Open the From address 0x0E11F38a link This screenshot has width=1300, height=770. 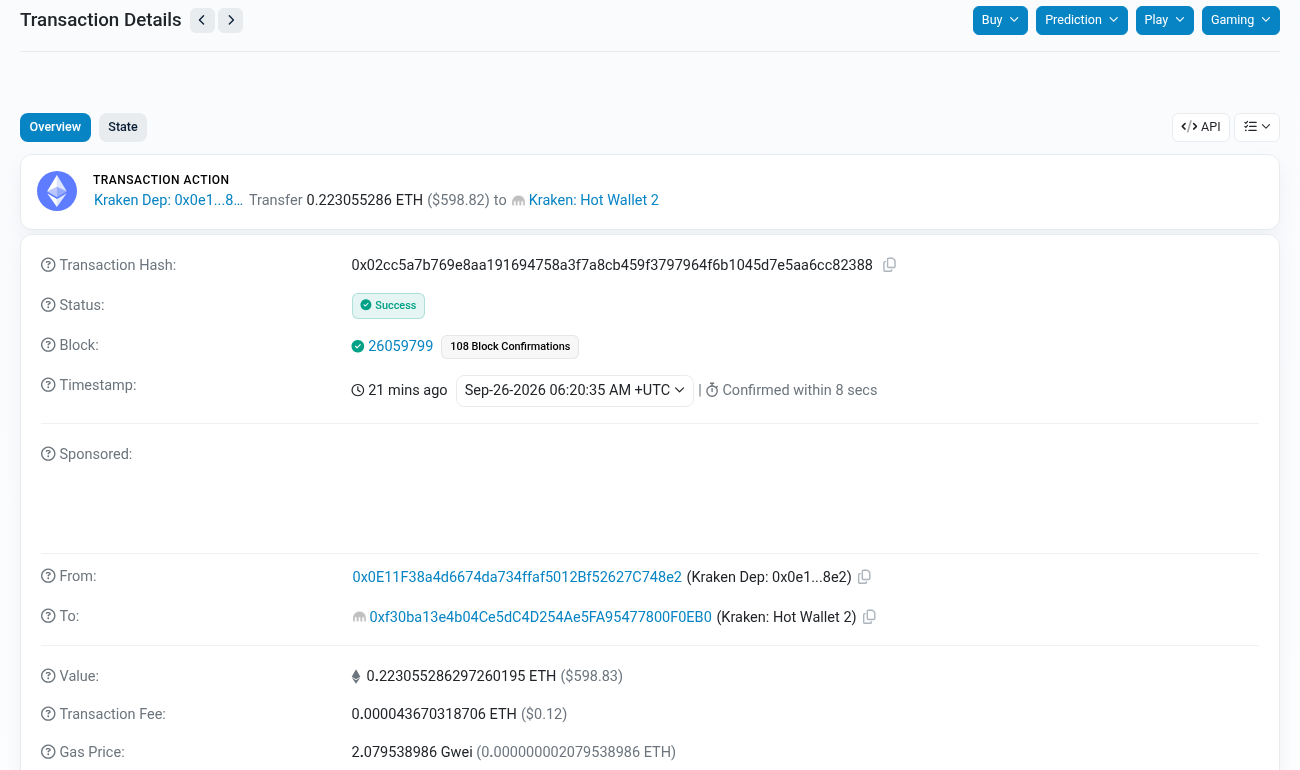pos(517,577)
